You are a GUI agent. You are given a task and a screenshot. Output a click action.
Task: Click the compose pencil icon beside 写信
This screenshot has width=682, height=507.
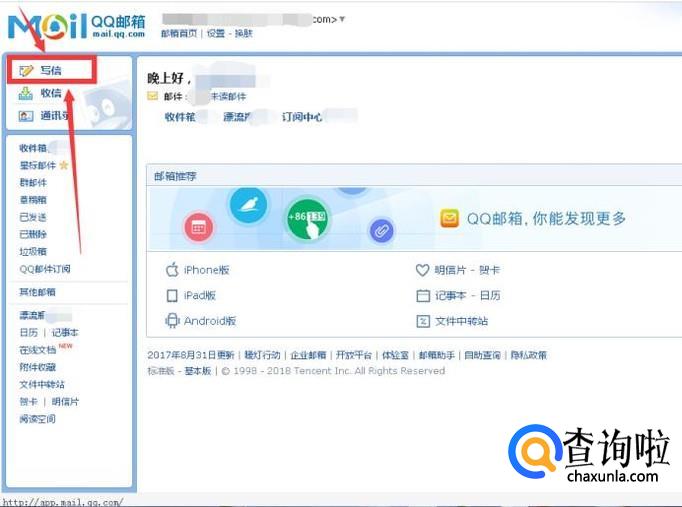(26, 70)
